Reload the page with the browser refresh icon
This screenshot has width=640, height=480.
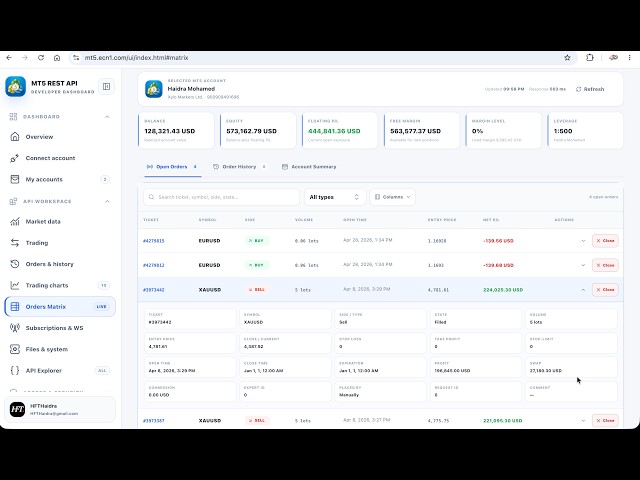(41, 58)
